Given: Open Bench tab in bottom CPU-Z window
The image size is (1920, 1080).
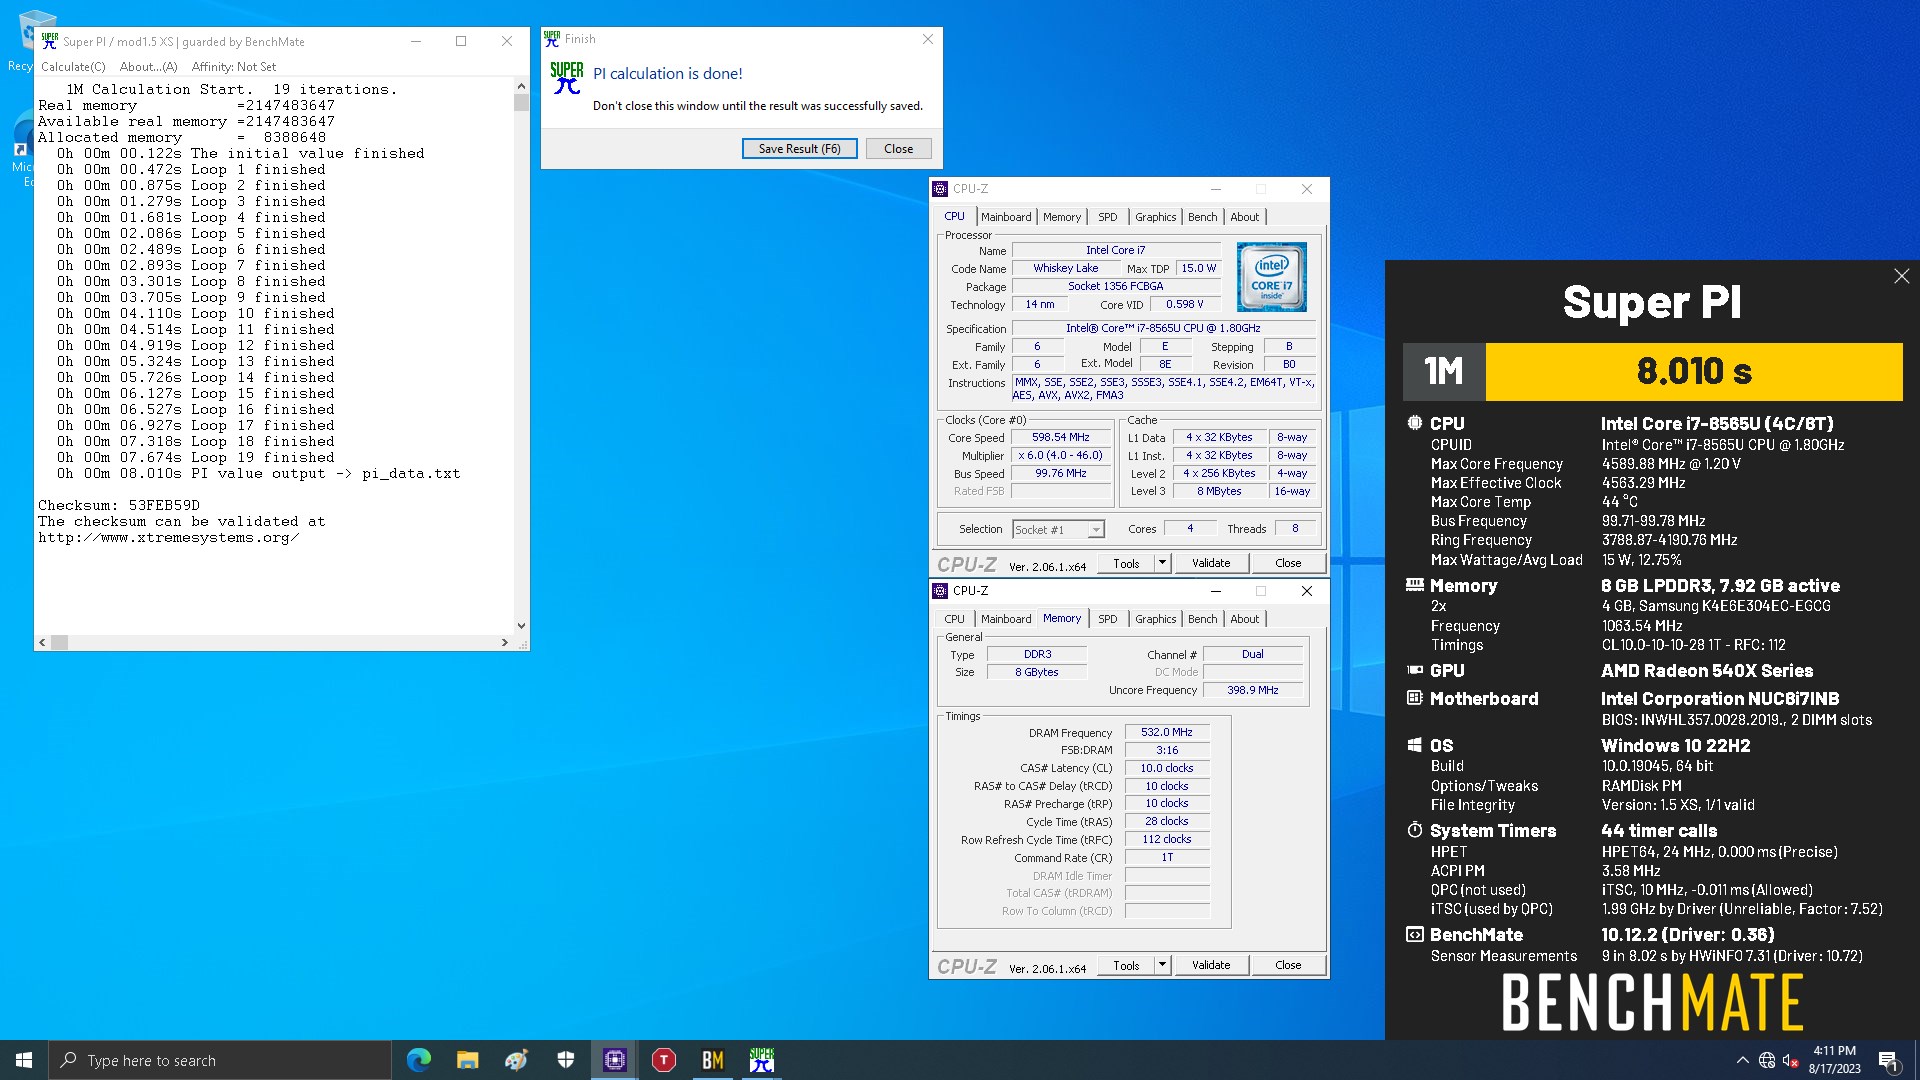Looking at the screenshot, I should click(x=1202, y=619).
